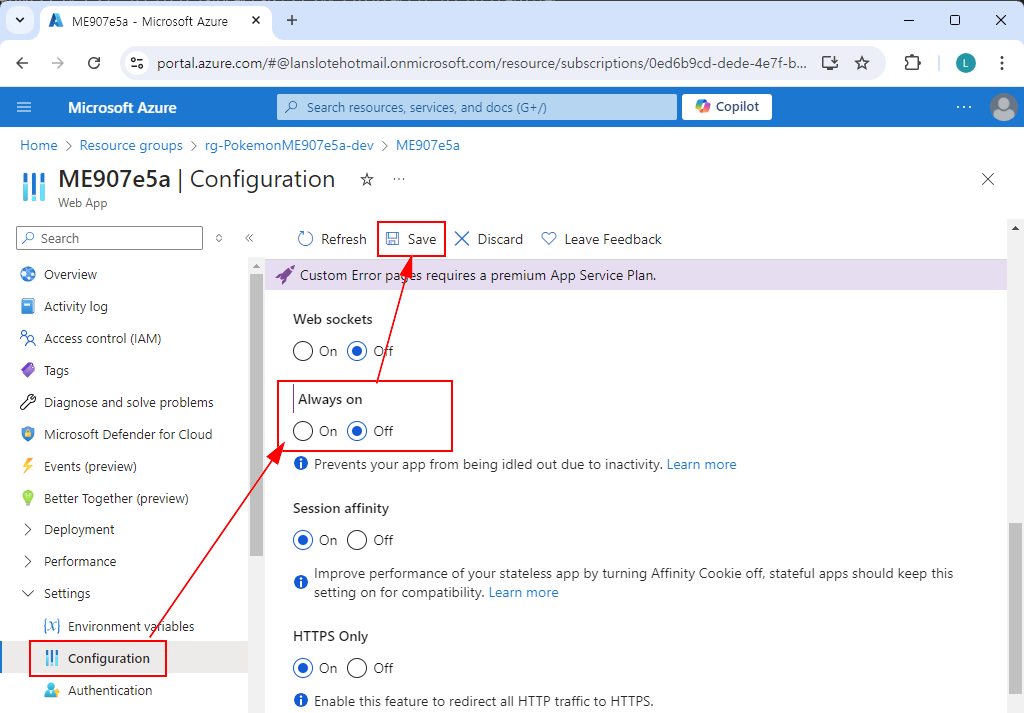
Task: Turn Web sockets On
Action: click(303, 351)
